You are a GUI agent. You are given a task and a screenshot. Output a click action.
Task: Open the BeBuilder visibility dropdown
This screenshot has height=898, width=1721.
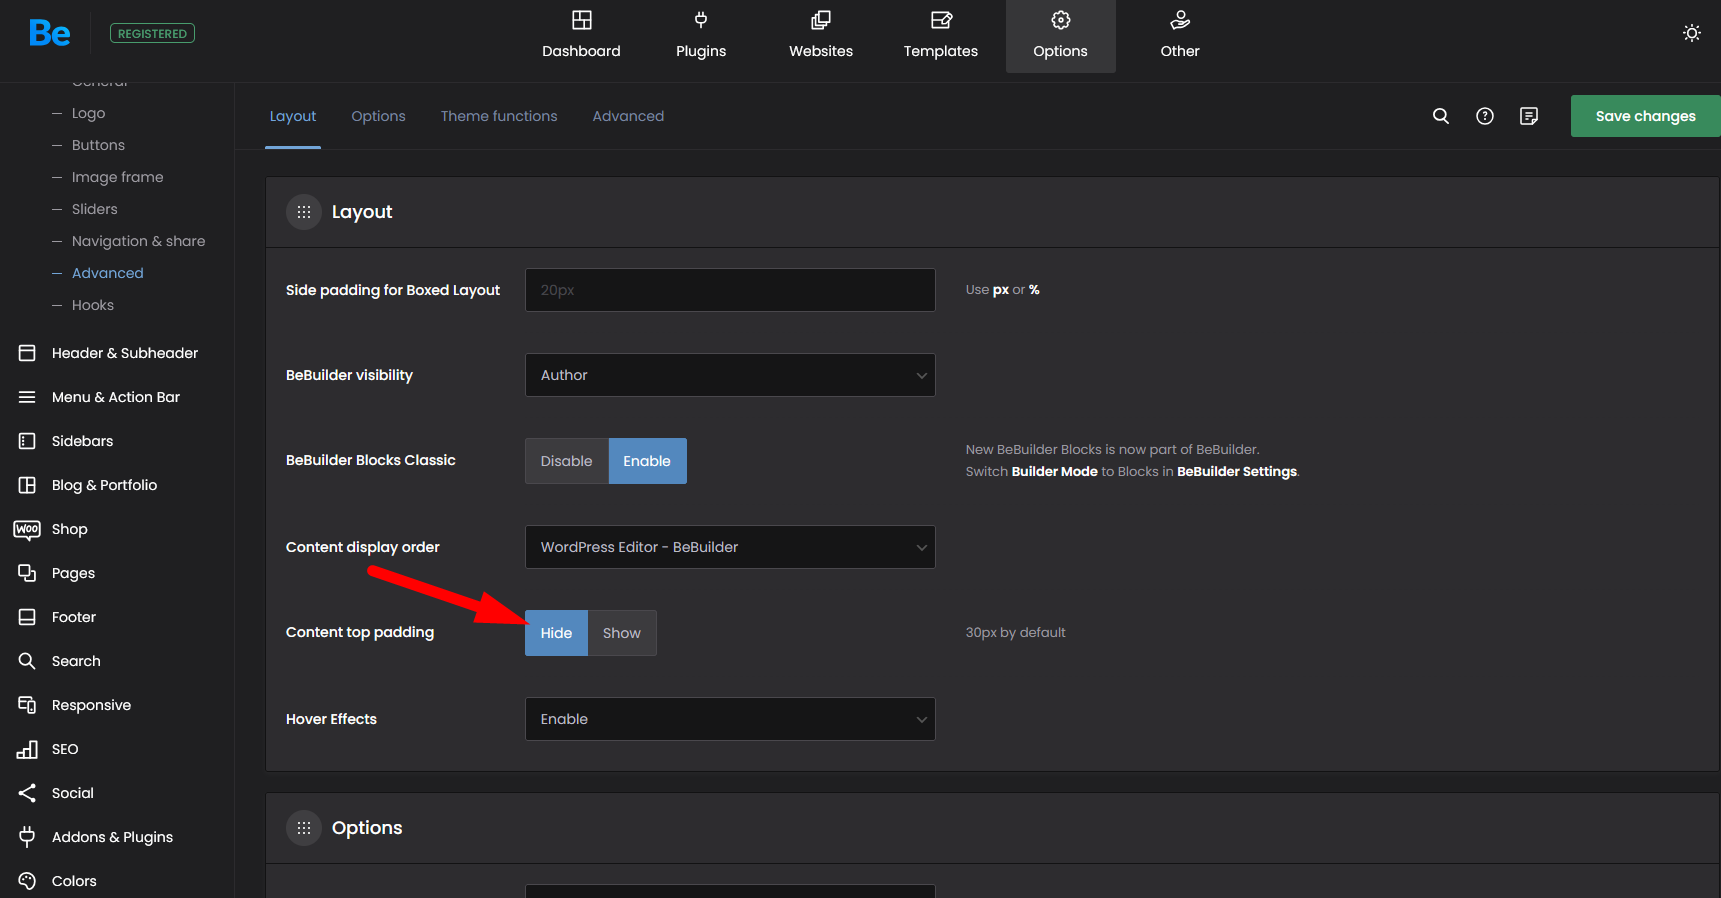pos(730,375)
